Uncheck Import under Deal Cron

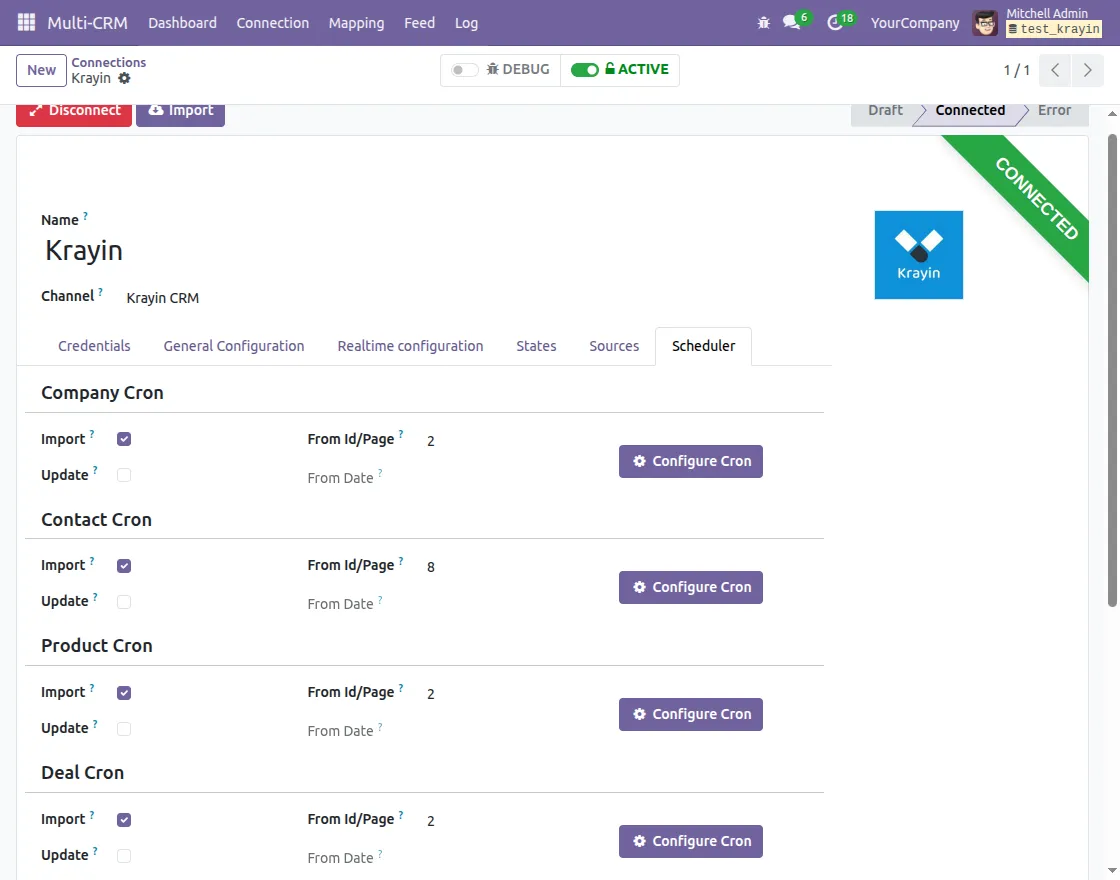click(124, 820)
